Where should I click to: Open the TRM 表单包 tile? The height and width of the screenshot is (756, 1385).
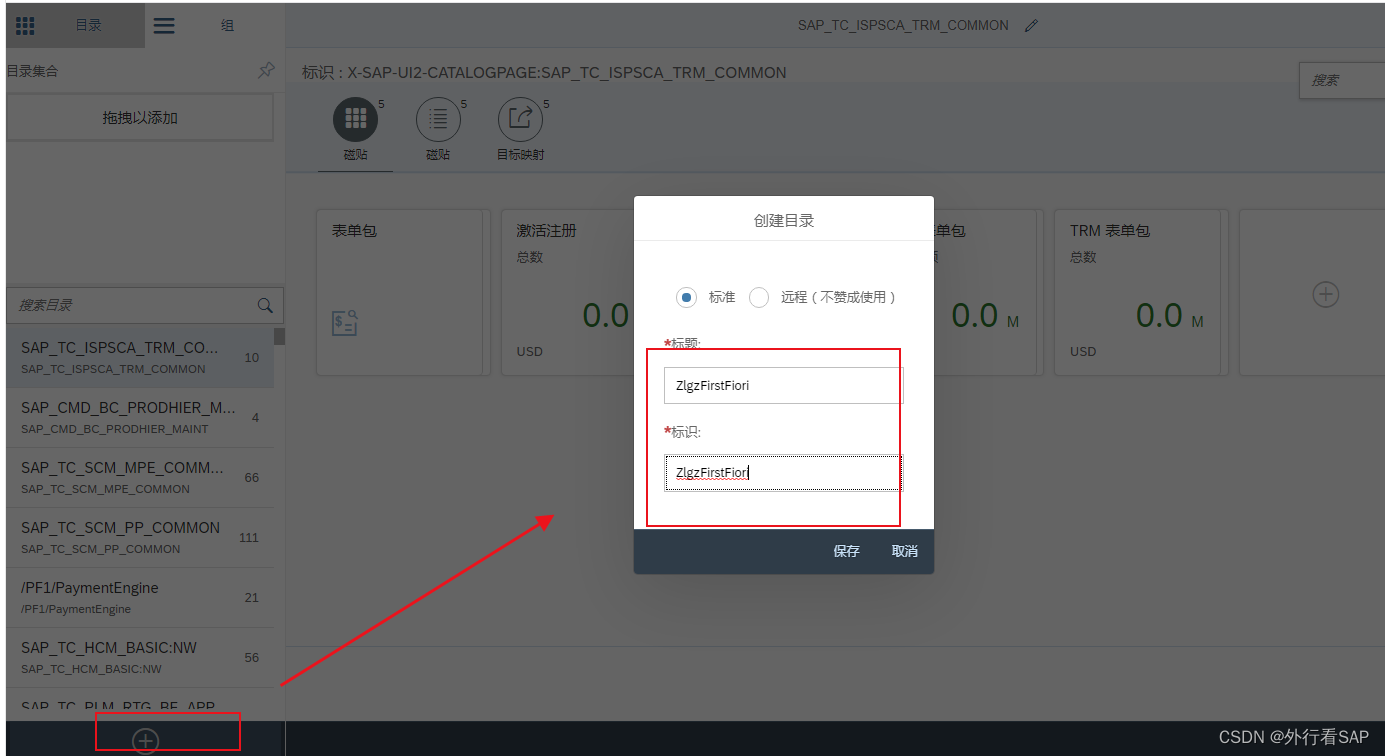tap(1142, 292)
